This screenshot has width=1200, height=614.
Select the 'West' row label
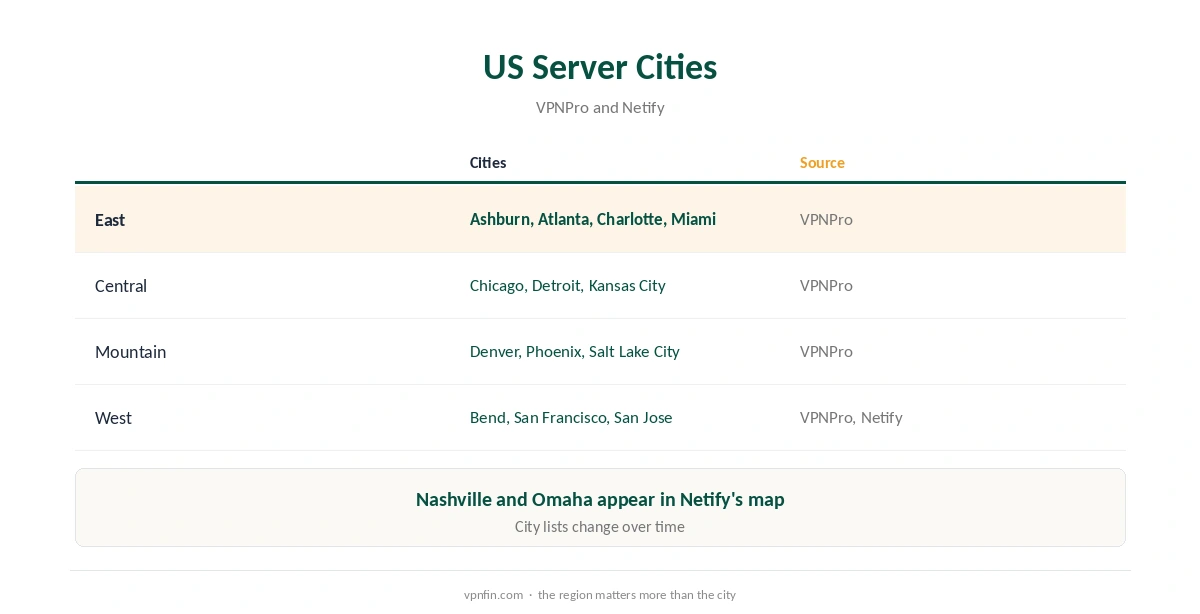pyautogui.click(x=113, y=418)
